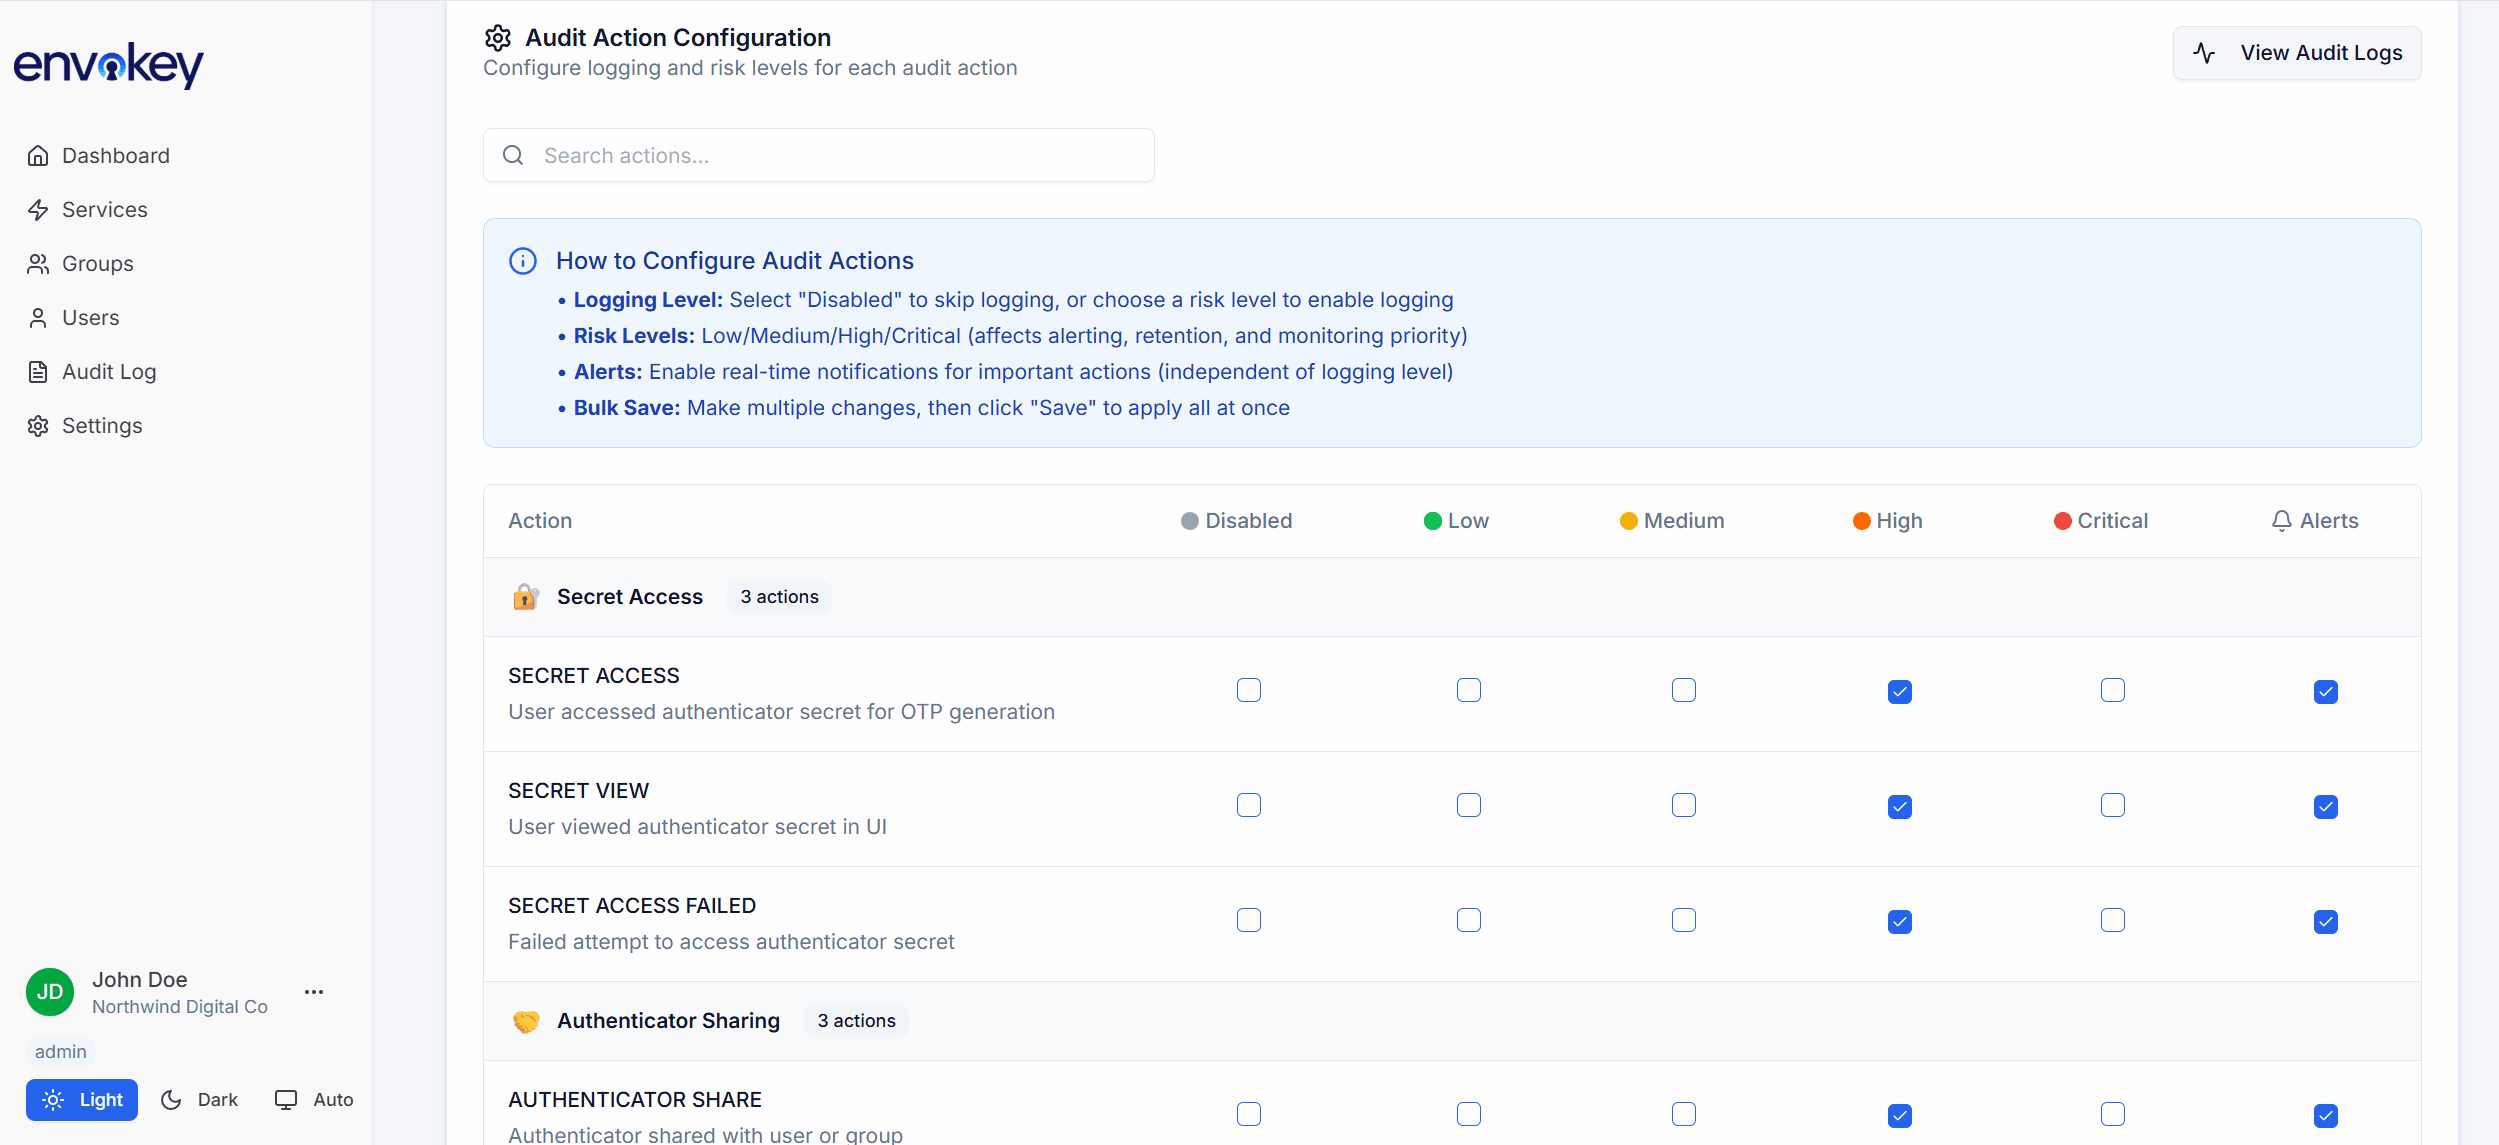
Task: Click the activity pulse icon in View Audit Logs
Action: tap(2204, 53)
